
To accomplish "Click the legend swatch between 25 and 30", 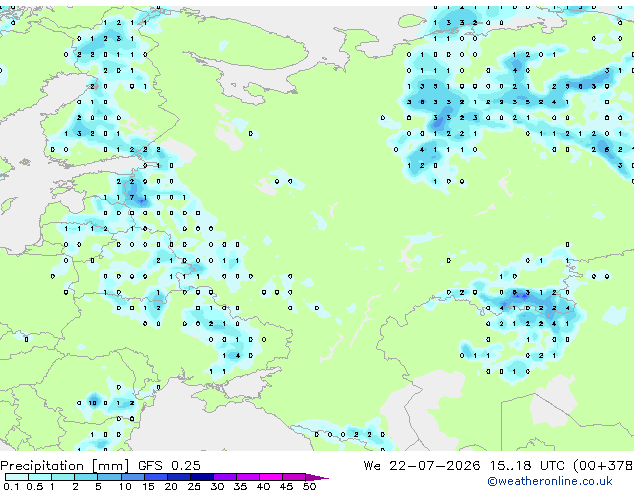I will pos(202,477).
